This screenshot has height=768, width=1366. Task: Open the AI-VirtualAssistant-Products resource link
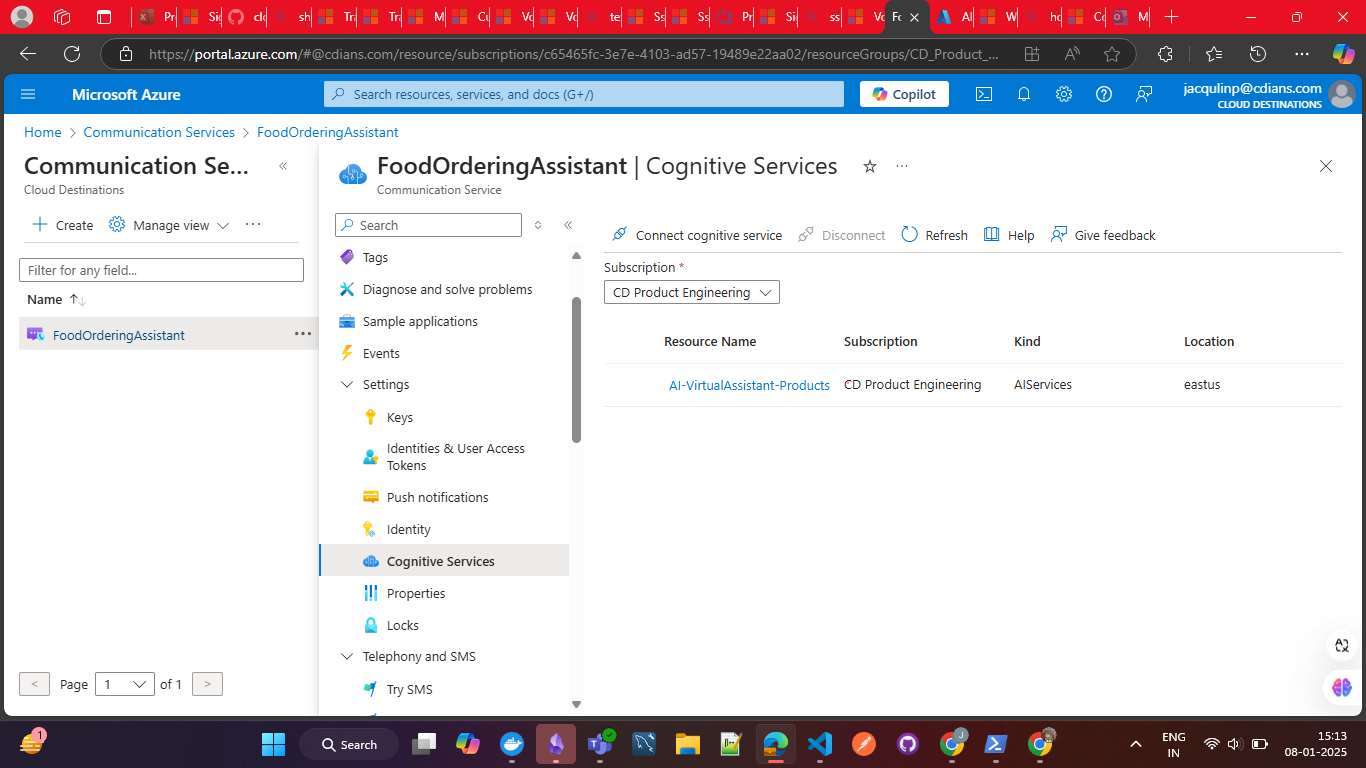coord(749,385)
